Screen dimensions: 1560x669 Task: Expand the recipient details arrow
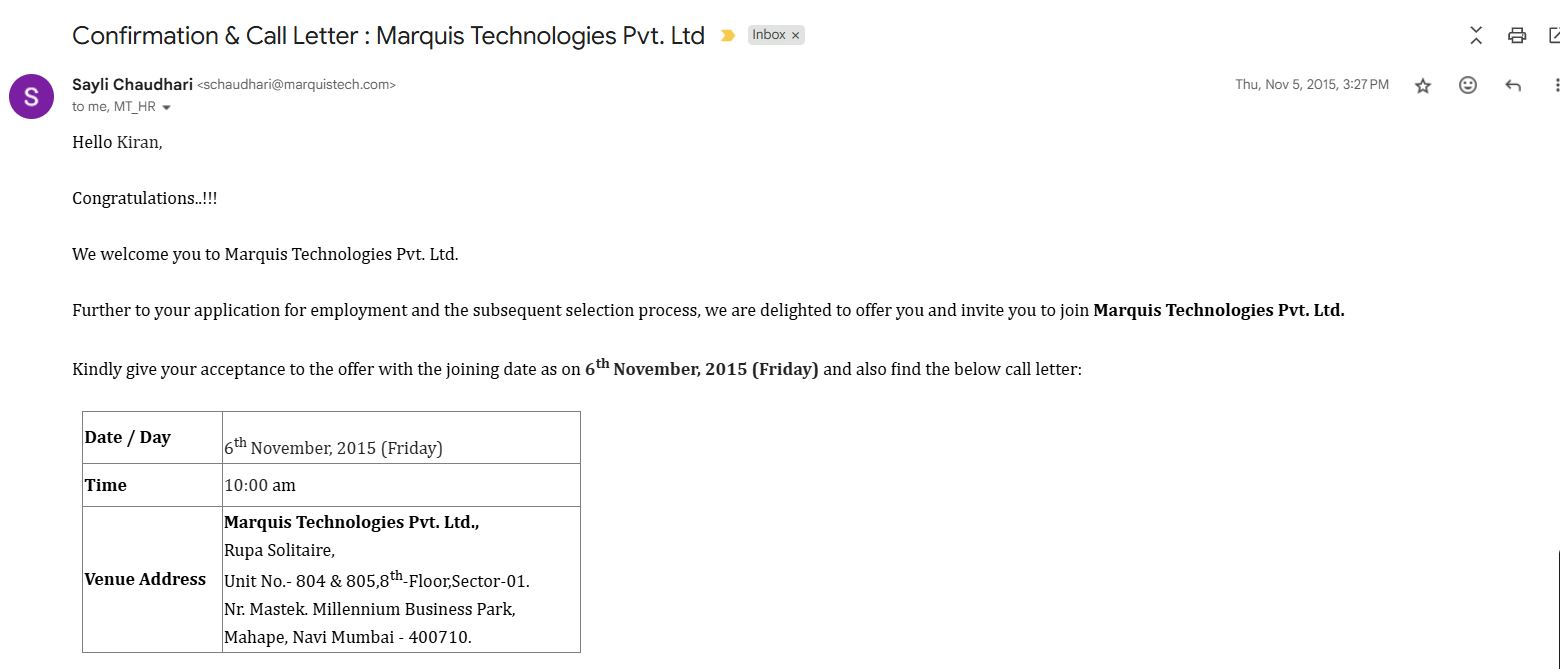(x=166, y=108)
